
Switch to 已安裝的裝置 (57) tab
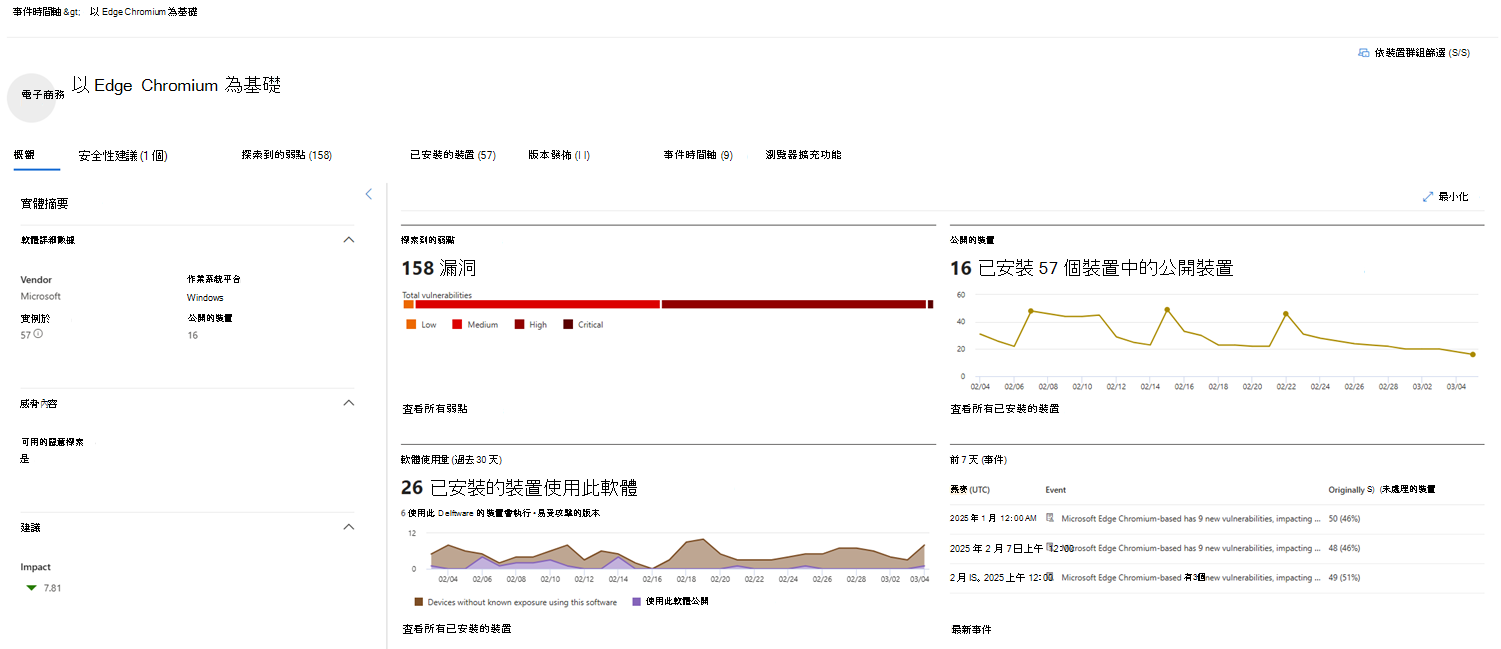pos(453,155)
